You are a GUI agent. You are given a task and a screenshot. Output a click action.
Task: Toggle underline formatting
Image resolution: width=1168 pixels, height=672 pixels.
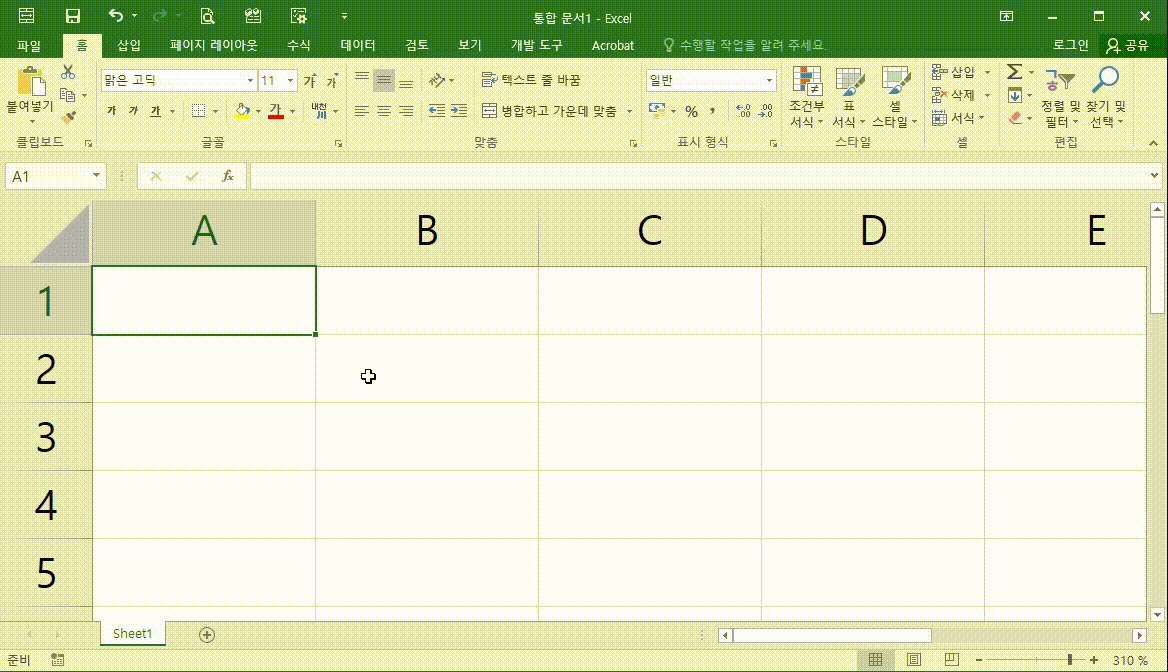pyautogui.click(x=155, y=111)
